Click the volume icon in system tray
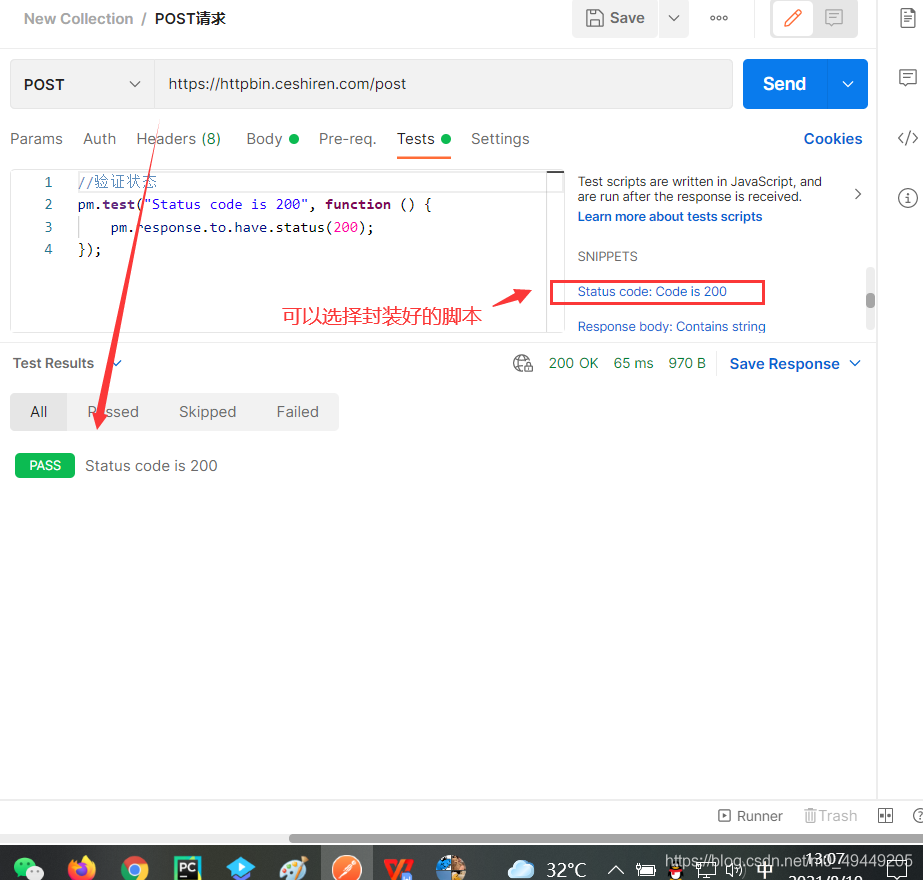This screenshot has height=880, width=923. (x=735, y=869)
